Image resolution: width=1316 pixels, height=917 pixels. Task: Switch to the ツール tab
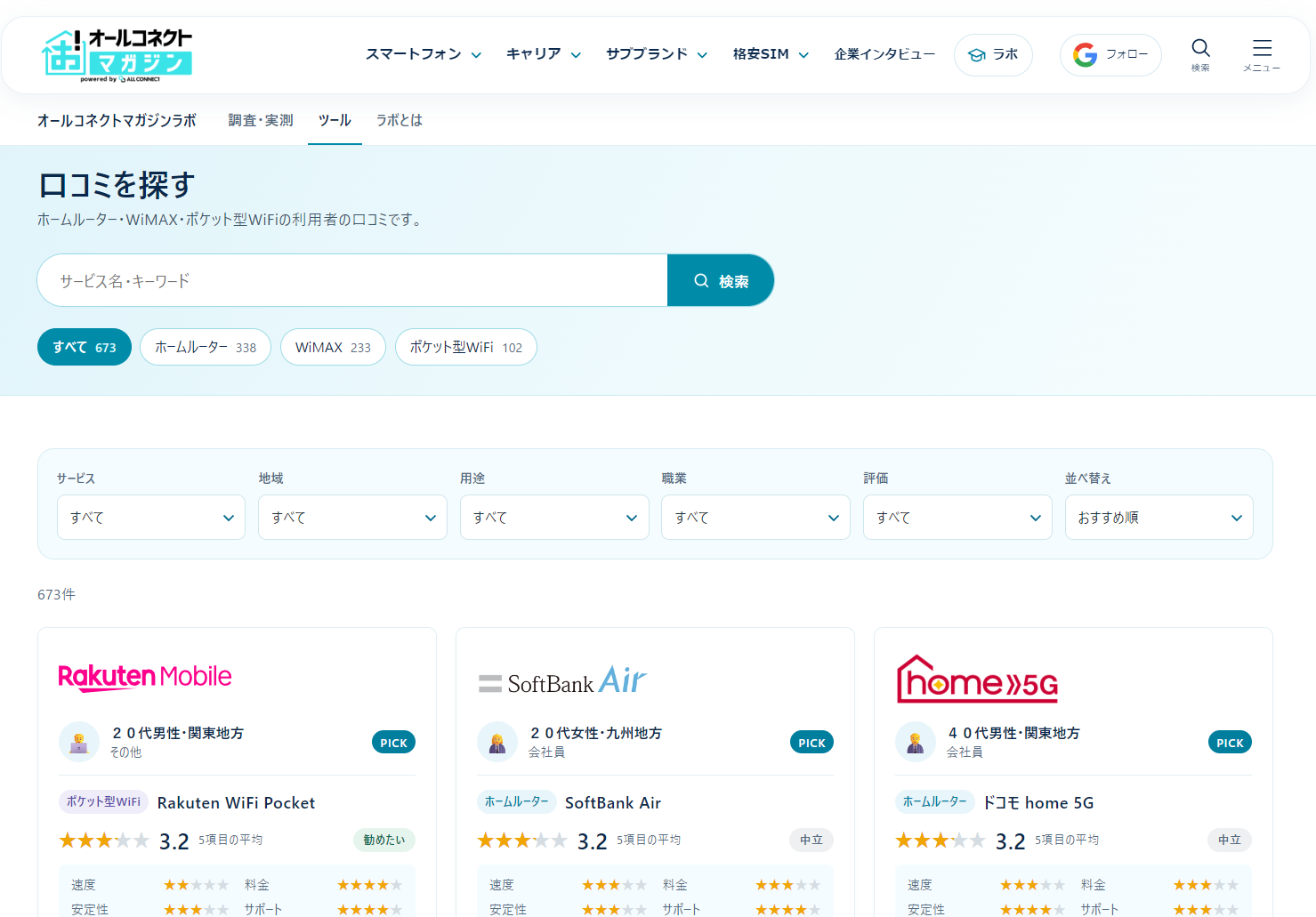(x=335, y=120)
